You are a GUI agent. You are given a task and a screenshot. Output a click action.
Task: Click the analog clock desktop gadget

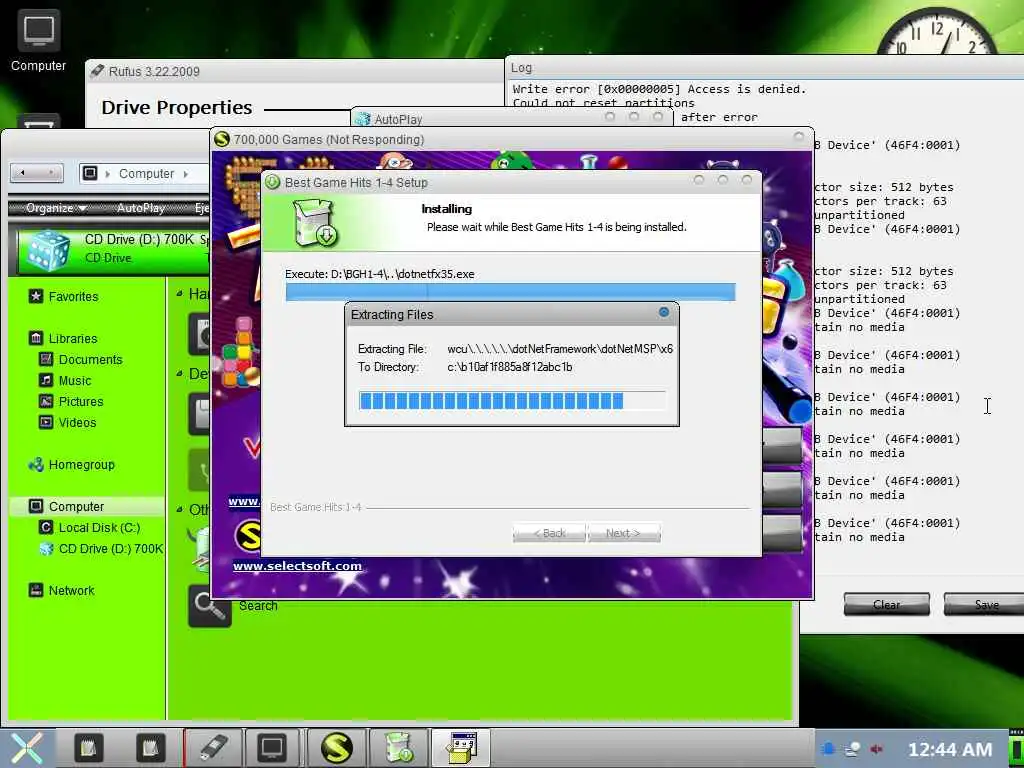(937, 31)
